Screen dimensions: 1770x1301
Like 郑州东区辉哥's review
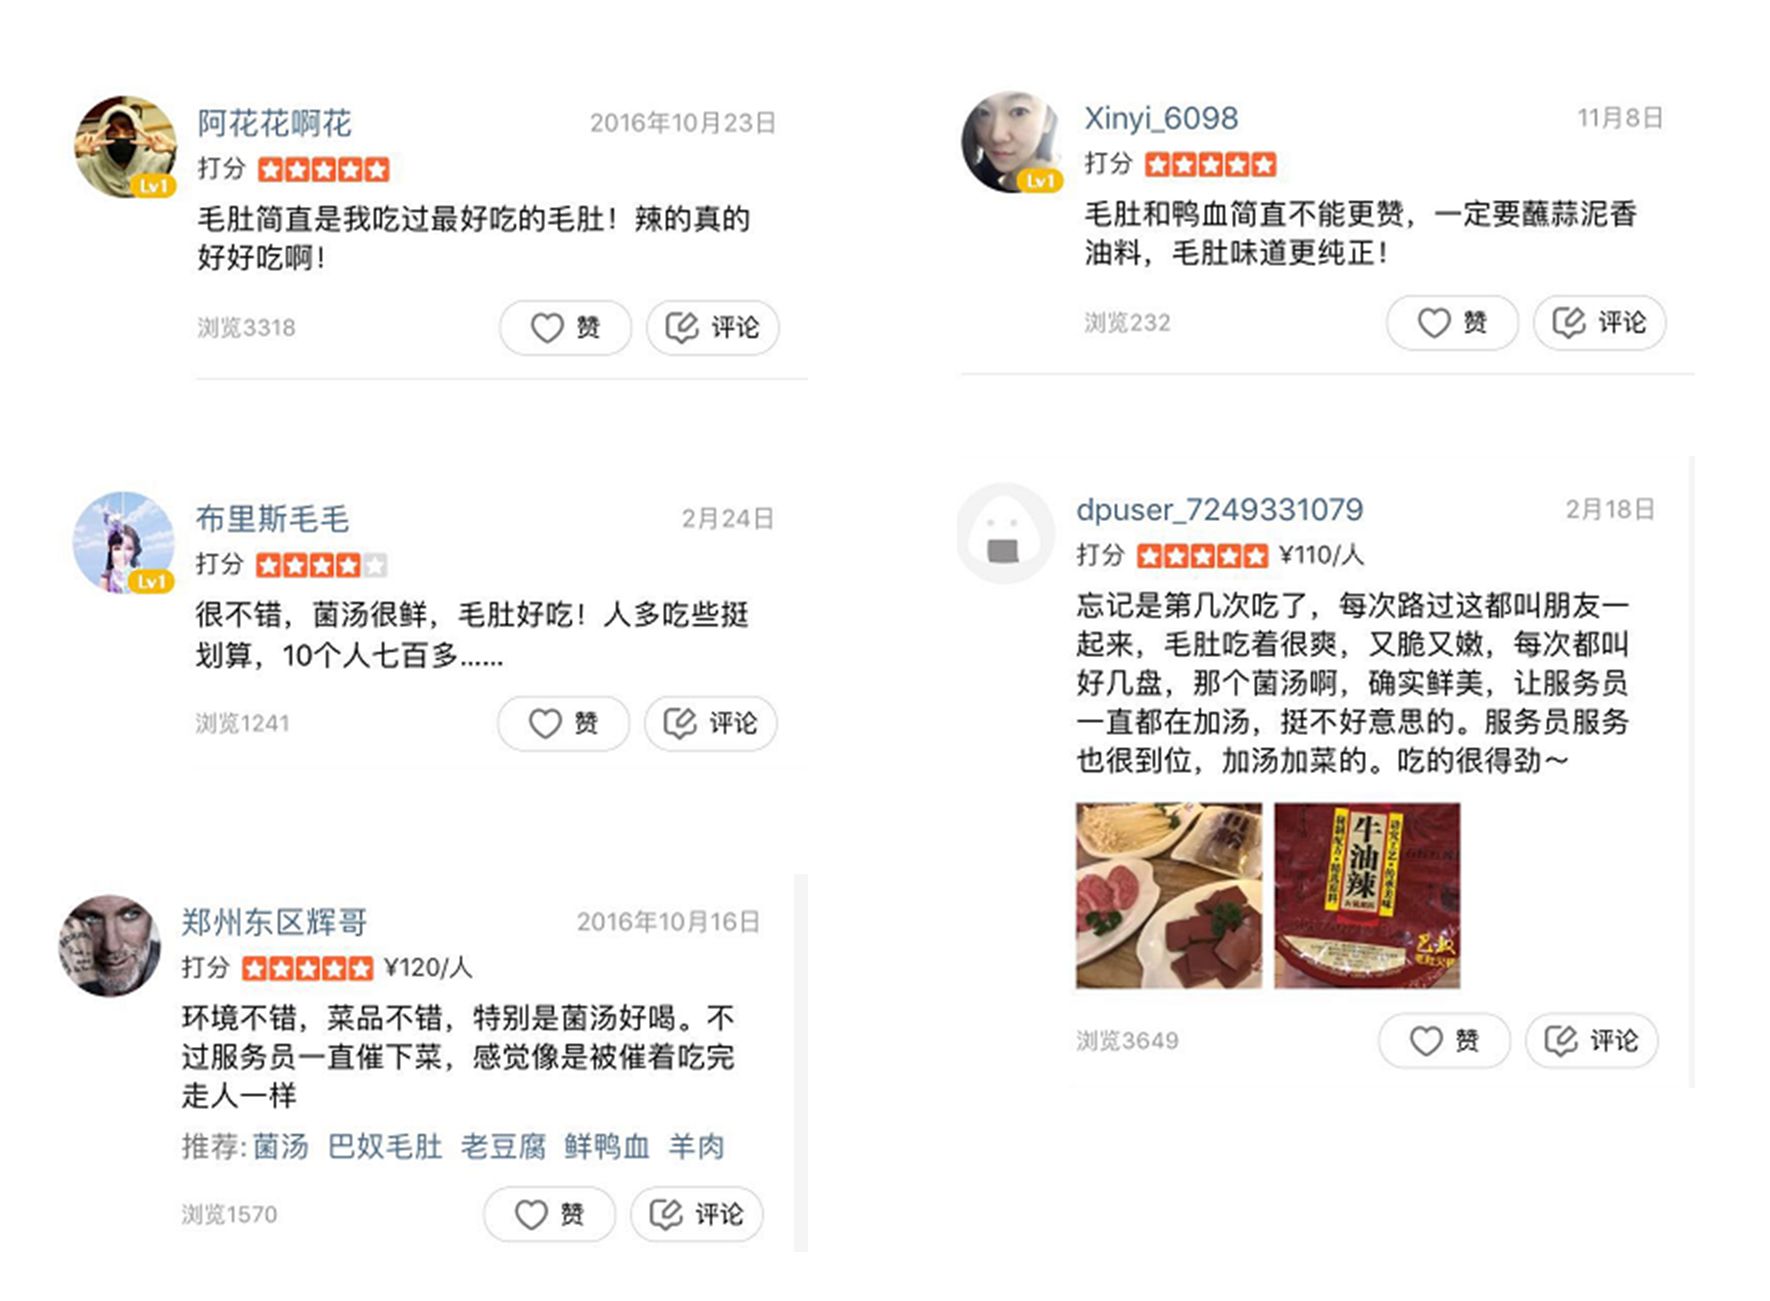tap(549, 1214)
